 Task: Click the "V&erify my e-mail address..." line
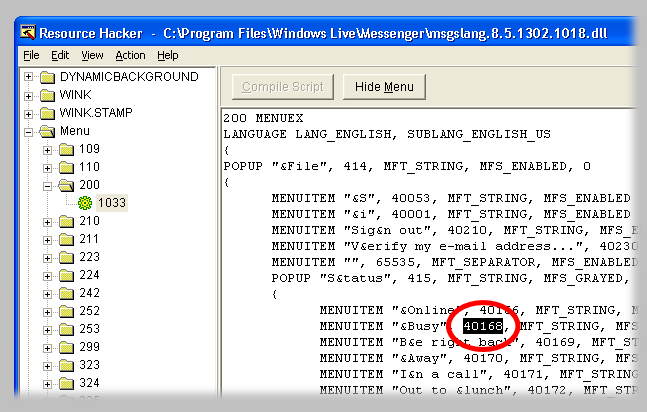point(455,246)
